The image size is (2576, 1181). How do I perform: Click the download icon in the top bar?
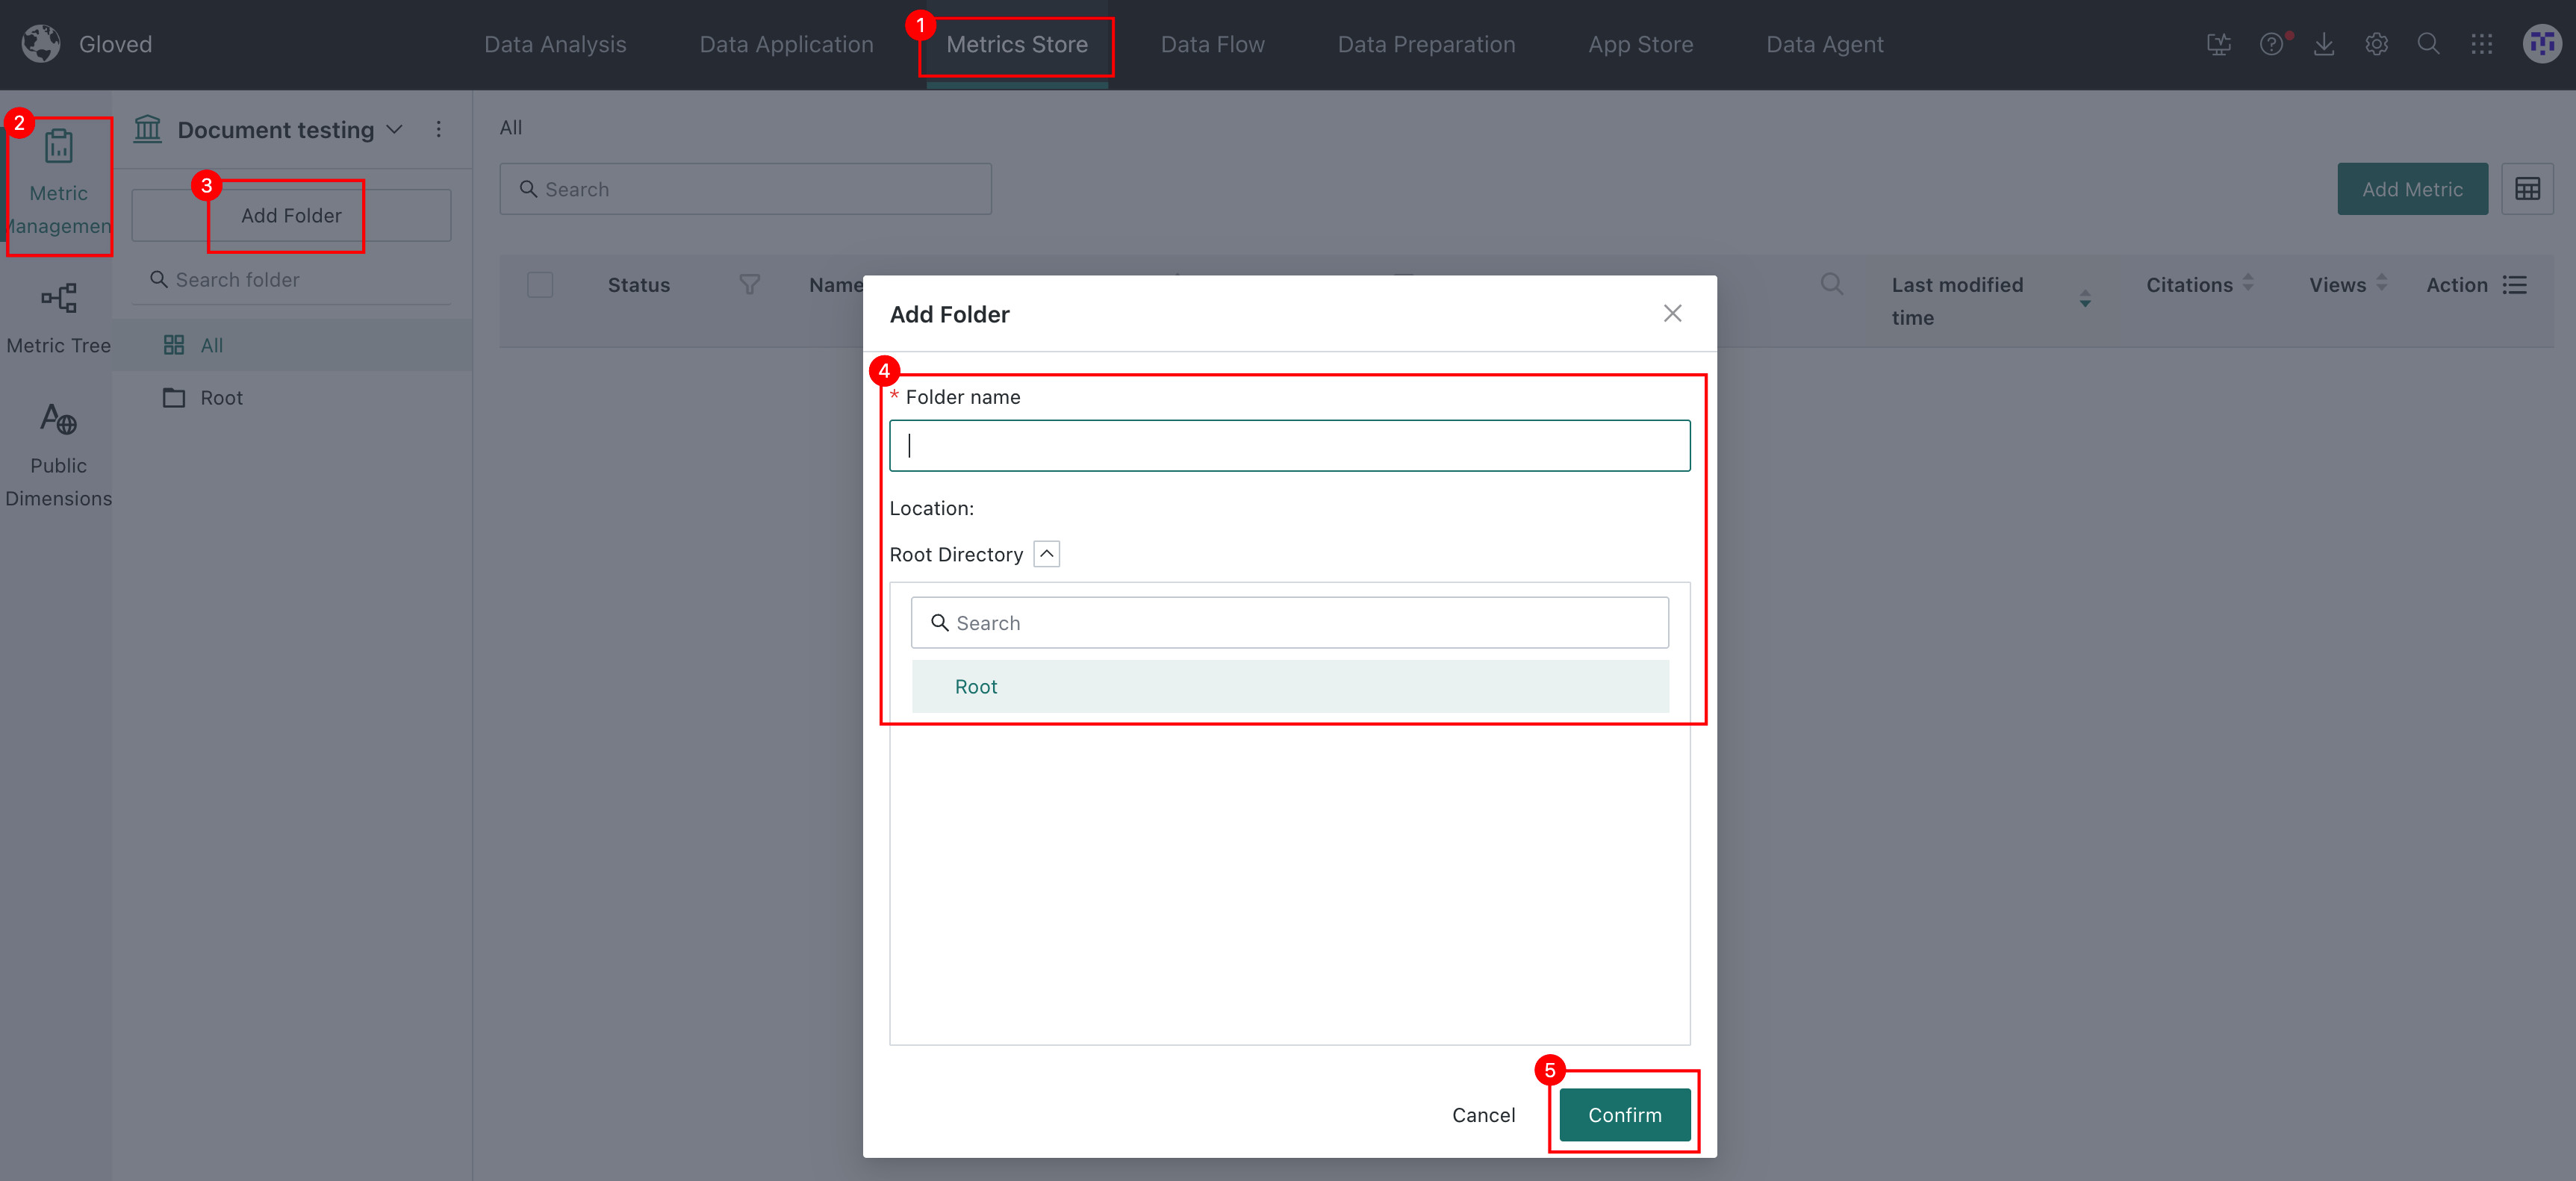[x=2324, y=44]
